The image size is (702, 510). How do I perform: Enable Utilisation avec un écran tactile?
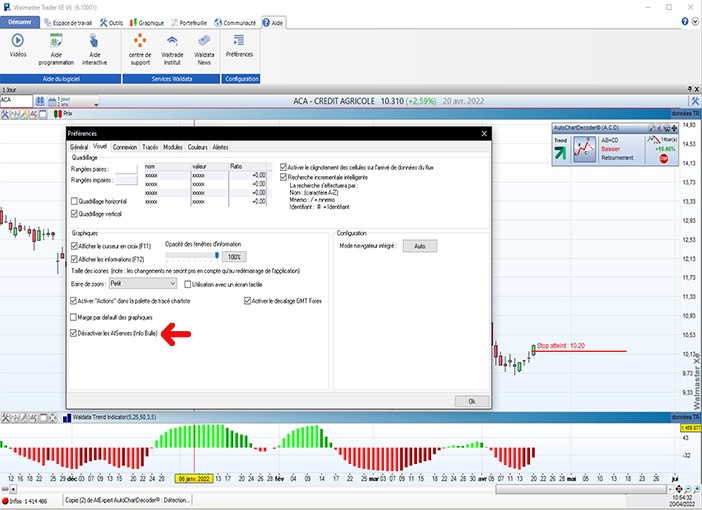point(188,284)
